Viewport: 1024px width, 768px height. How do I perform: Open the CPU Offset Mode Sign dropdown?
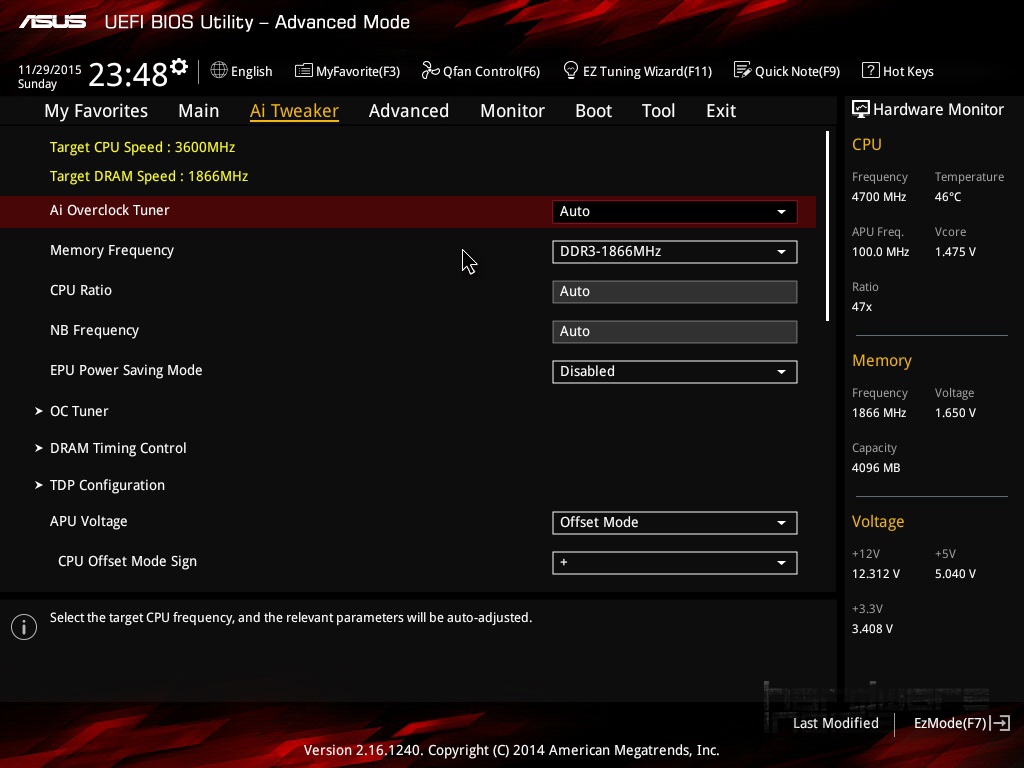pyautogui.click(x=675, y=563)
